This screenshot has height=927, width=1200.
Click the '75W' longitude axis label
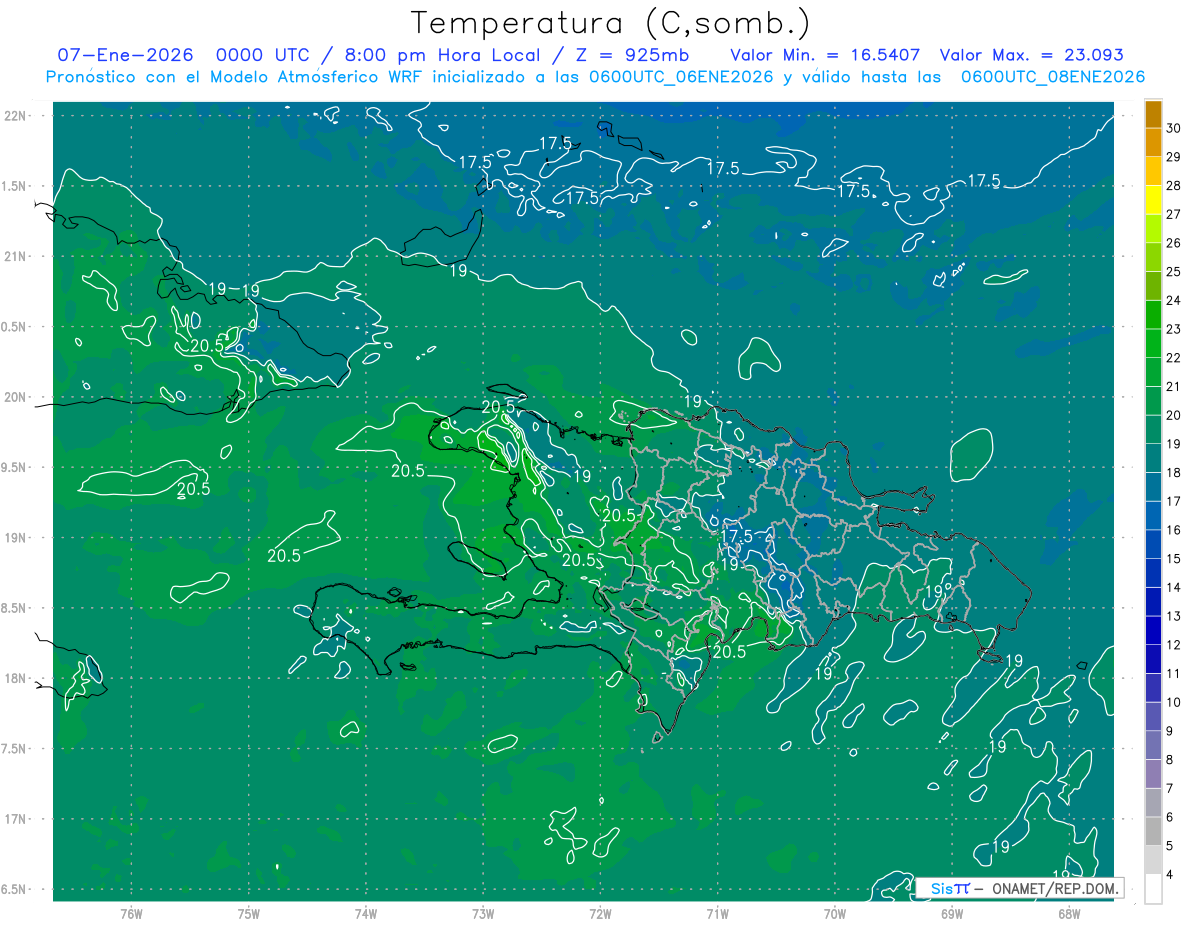point(249,913)
